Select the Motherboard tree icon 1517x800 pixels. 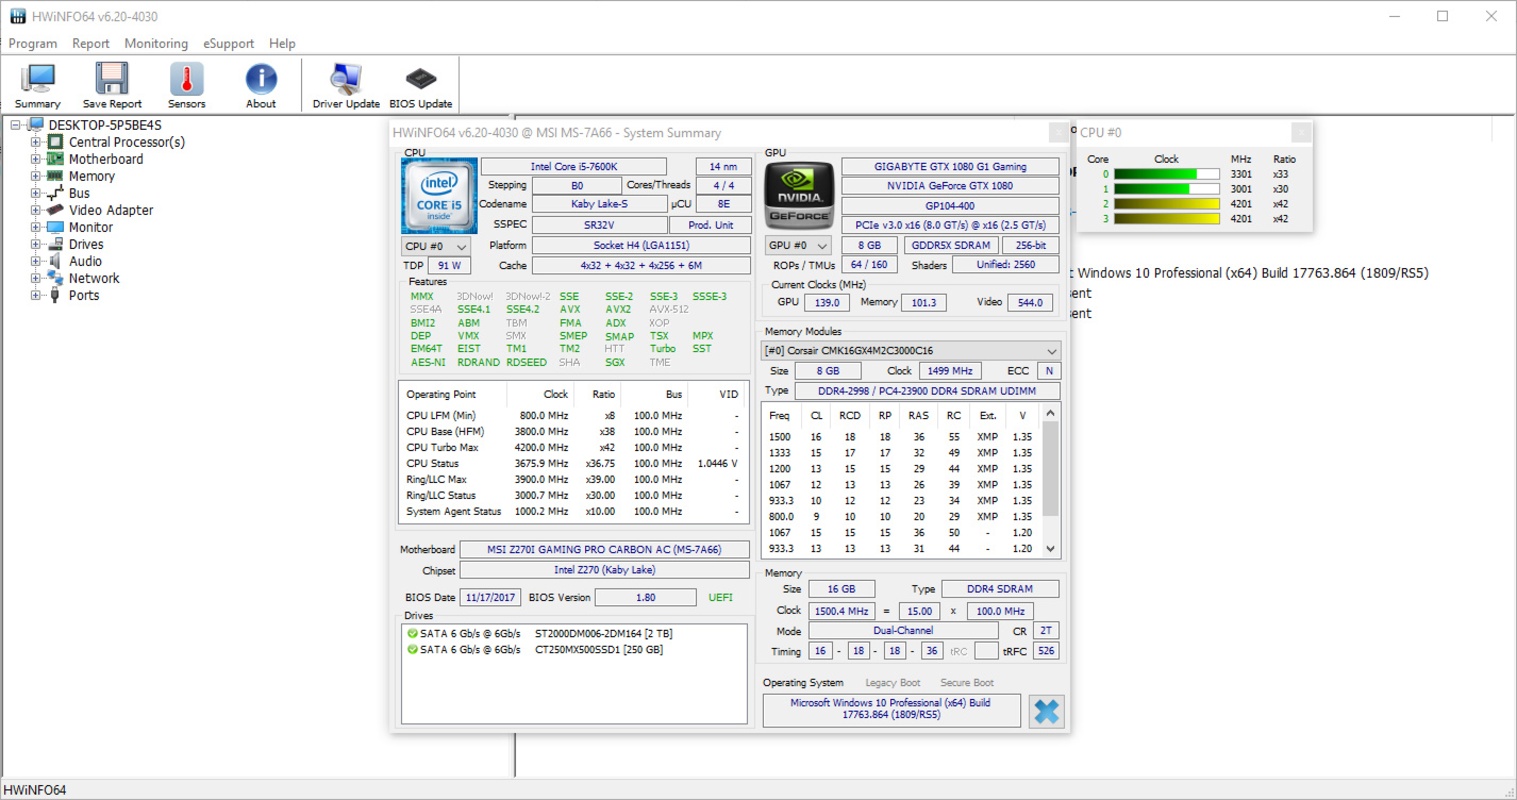(x=56, y=159)
